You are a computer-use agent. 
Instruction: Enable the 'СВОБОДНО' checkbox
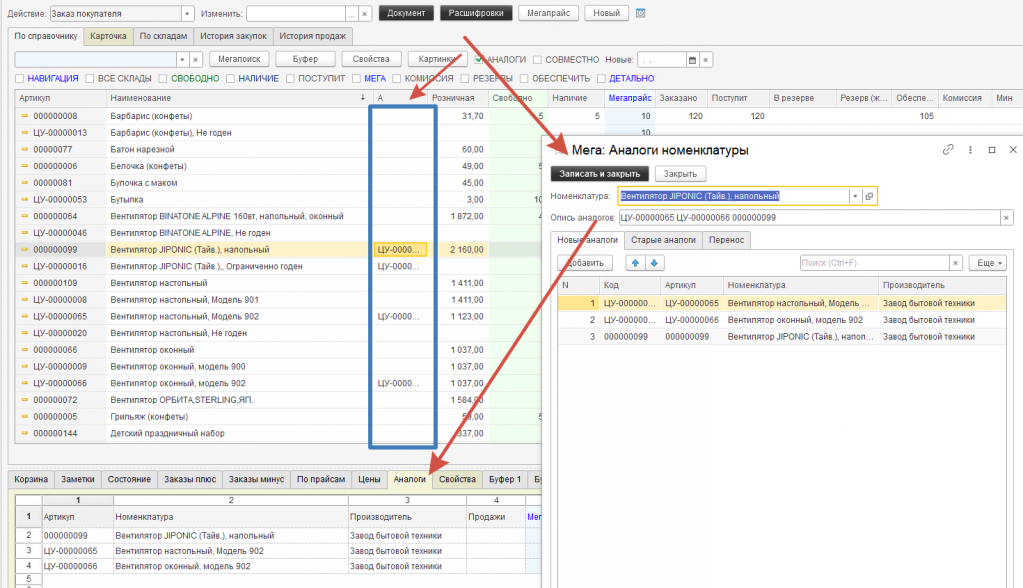click(163, 78)
